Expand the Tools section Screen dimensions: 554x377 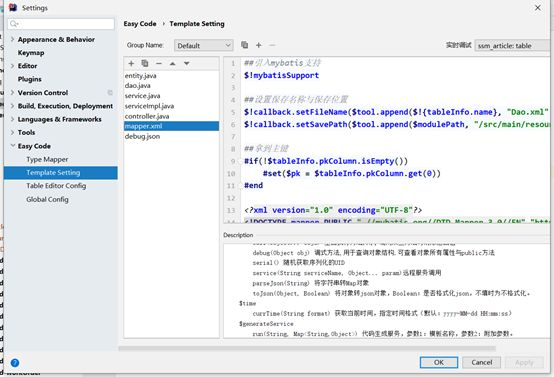pyautogui.click(x=12, y=132)
